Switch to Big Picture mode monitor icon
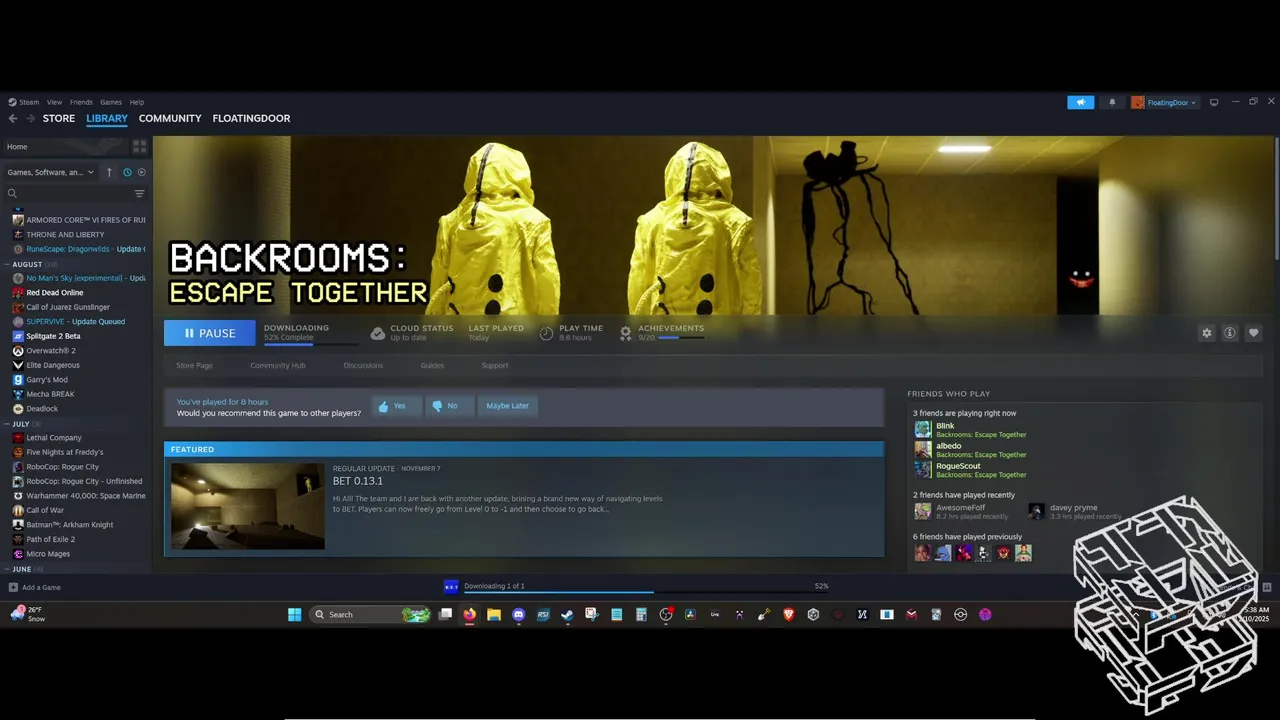 pos(1214,102)
